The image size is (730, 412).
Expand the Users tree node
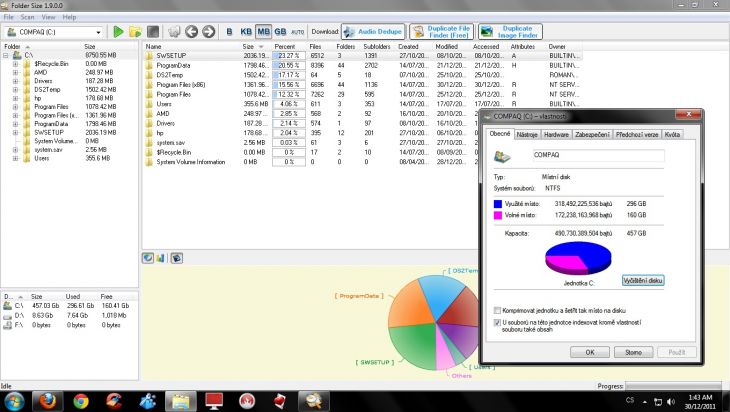(x=15, y=158)
